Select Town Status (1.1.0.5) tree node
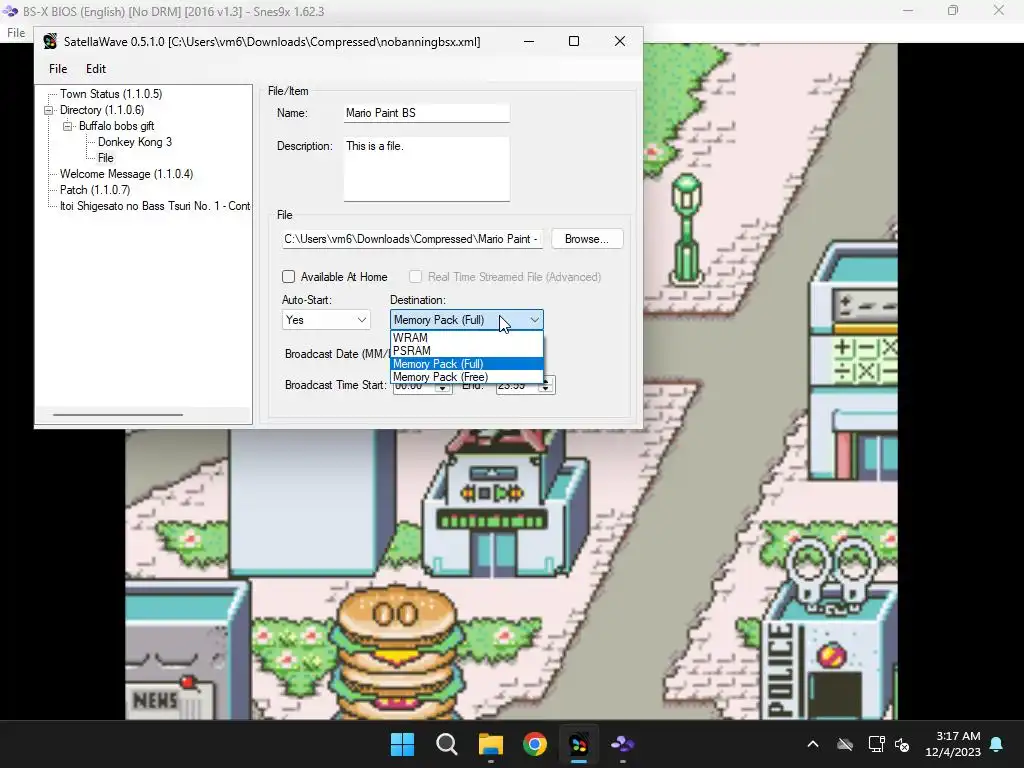The height and width of the screenshot is (768, 1024). click(x=111, y=94)
